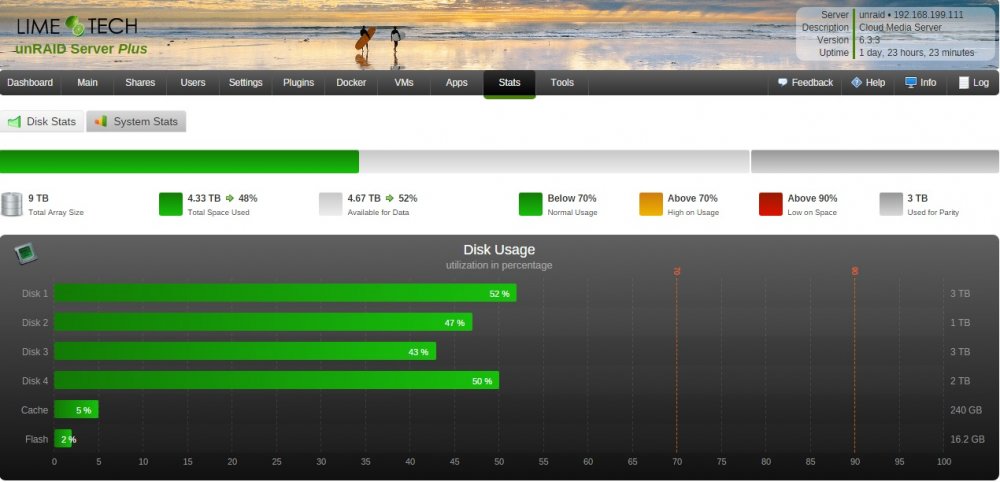This screenshot has height=482, width=1000.
Task: Open the Plugins tab
Action: pos(298,83)
